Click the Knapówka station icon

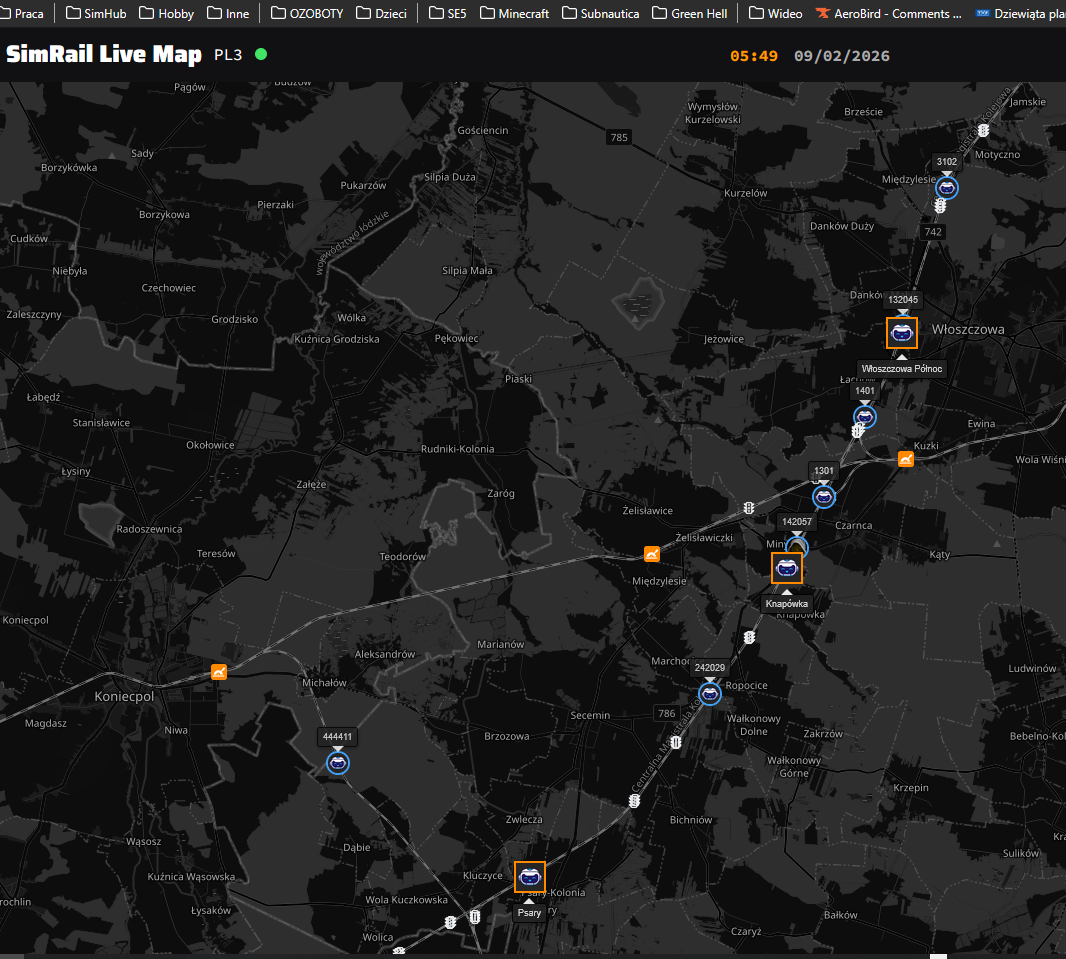(x=786, y=568)
